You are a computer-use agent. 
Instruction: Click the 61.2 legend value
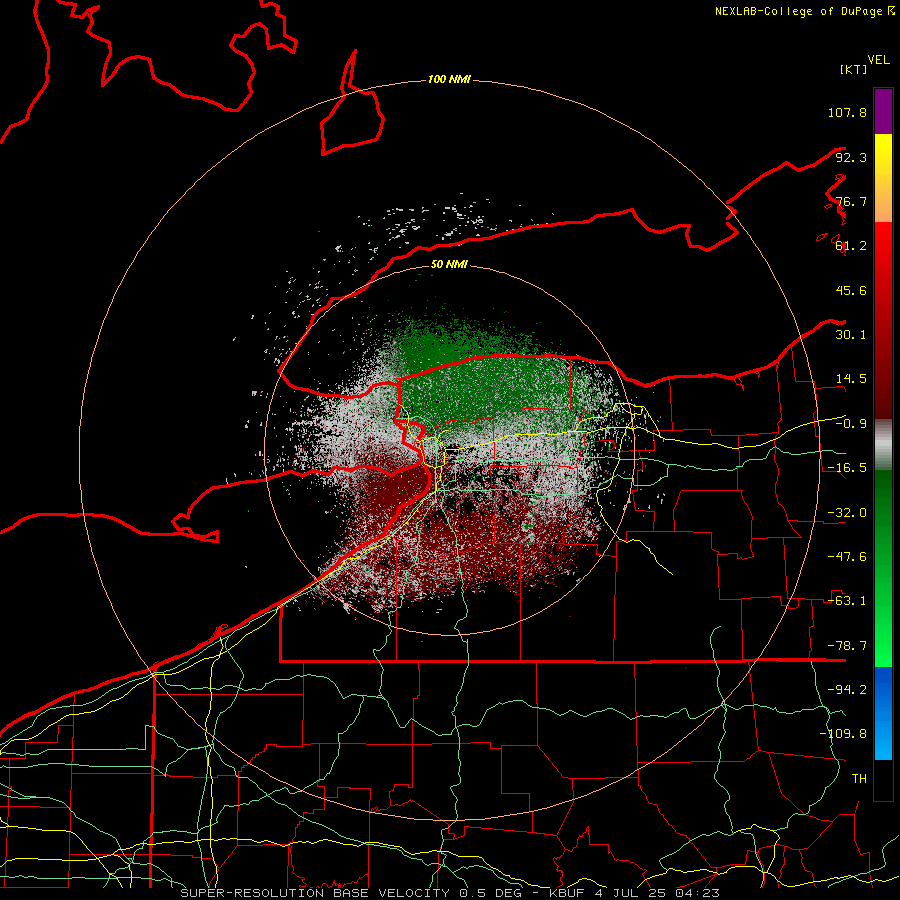[x=851, y=246]
